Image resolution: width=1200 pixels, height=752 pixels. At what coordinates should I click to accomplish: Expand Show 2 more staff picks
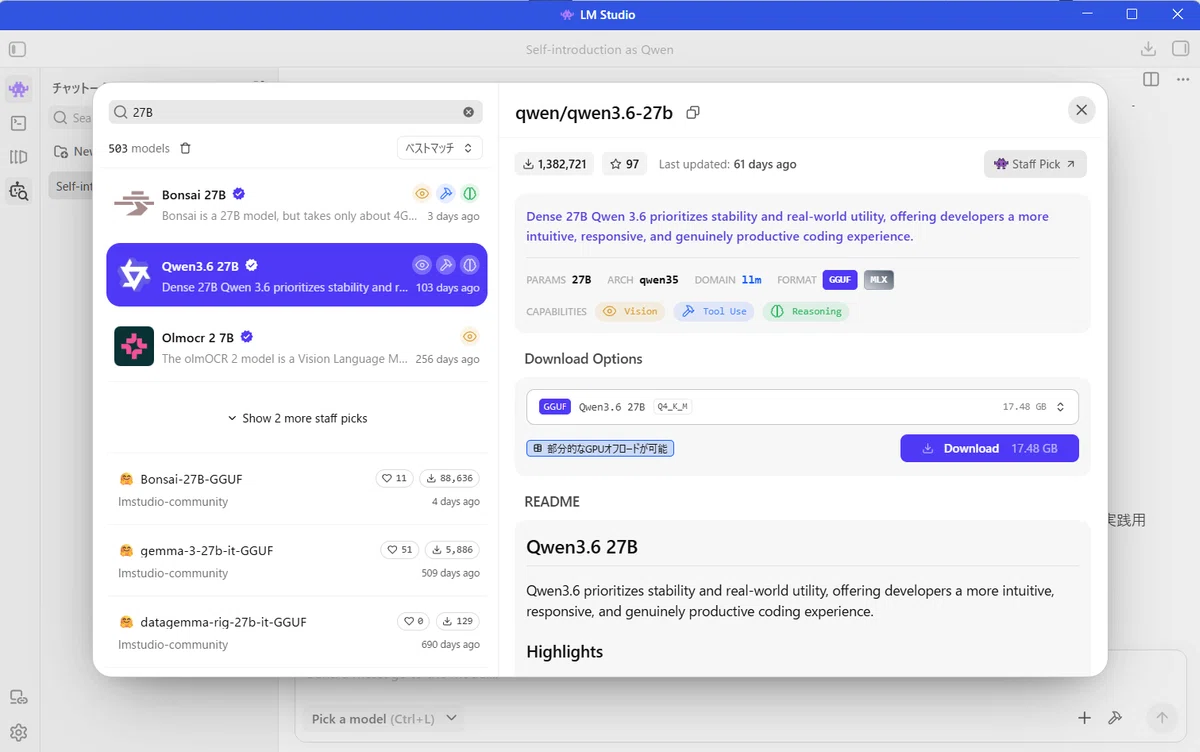pos(297,418)
